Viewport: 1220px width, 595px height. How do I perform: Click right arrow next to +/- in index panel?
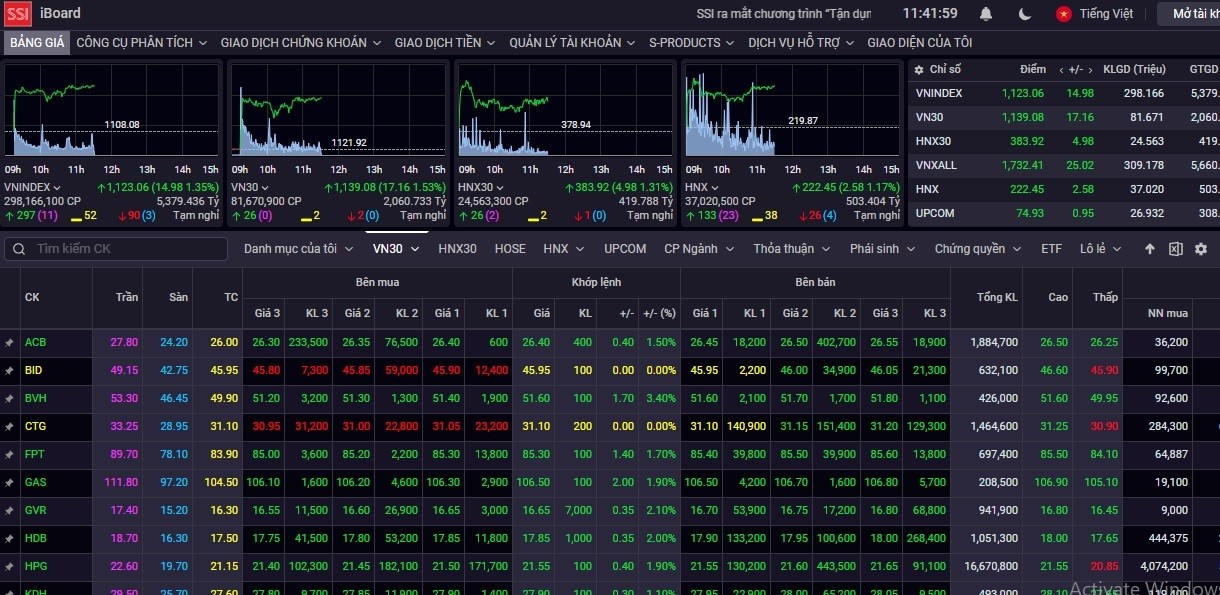(1090, 69)
